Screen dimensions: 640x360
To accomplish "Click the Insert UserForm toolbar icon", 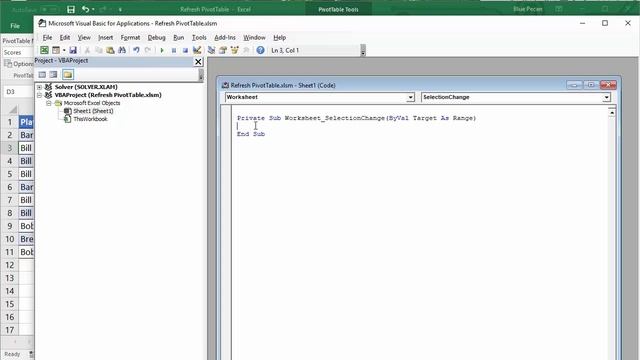I will 56,50.
